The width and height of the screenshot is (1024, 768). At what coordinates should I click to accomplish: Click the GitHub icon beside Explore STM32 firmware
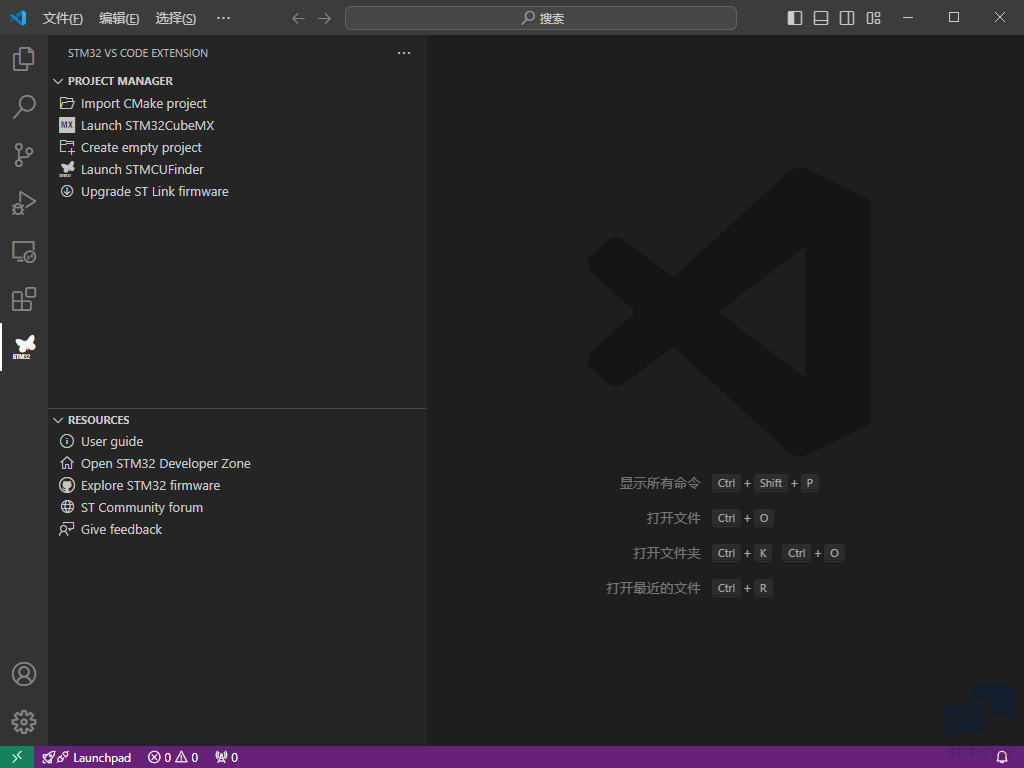point(67,485)
